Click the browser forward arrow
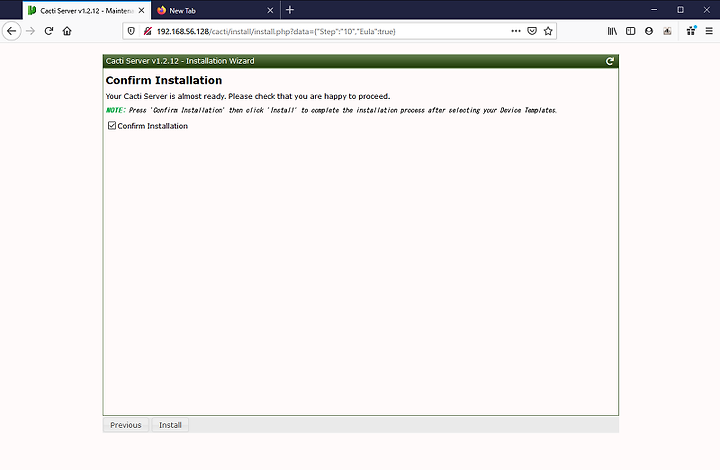 click(31, 31)
